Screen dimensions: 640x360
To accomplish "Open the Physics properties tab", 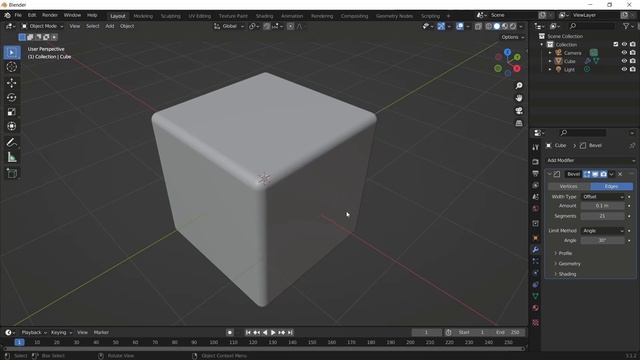I will tap(536, 273).
